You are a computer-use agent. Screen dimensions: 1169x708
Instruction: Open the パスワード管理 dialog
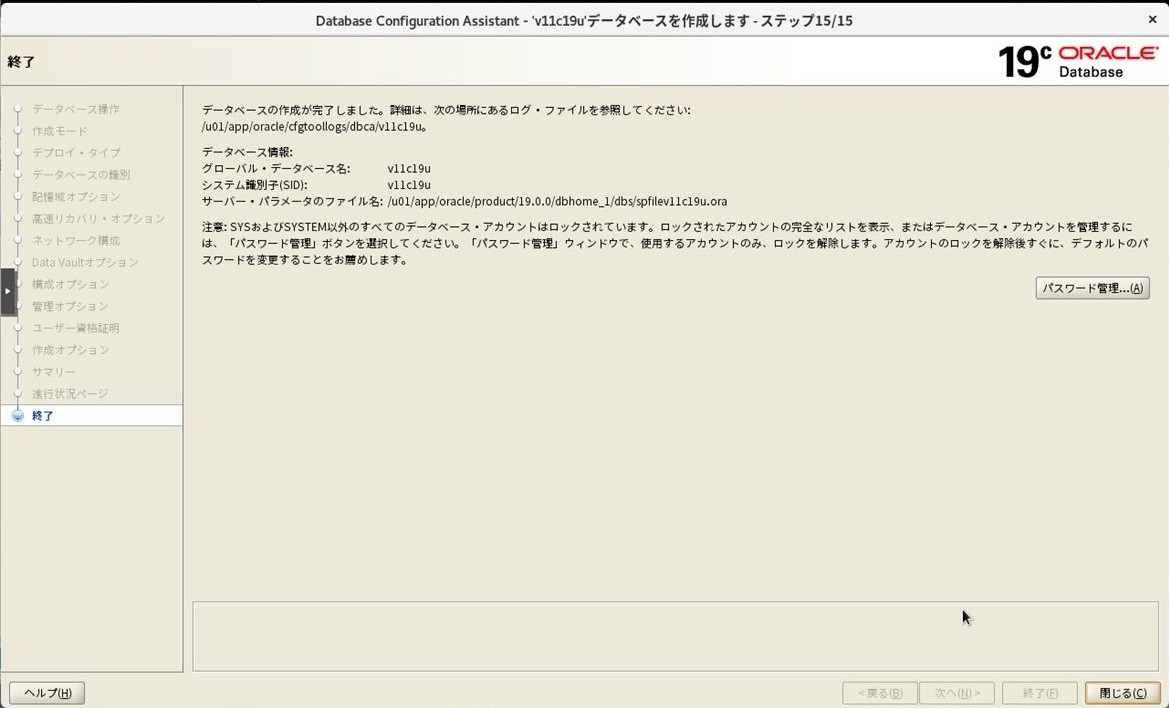point(1092,288)
